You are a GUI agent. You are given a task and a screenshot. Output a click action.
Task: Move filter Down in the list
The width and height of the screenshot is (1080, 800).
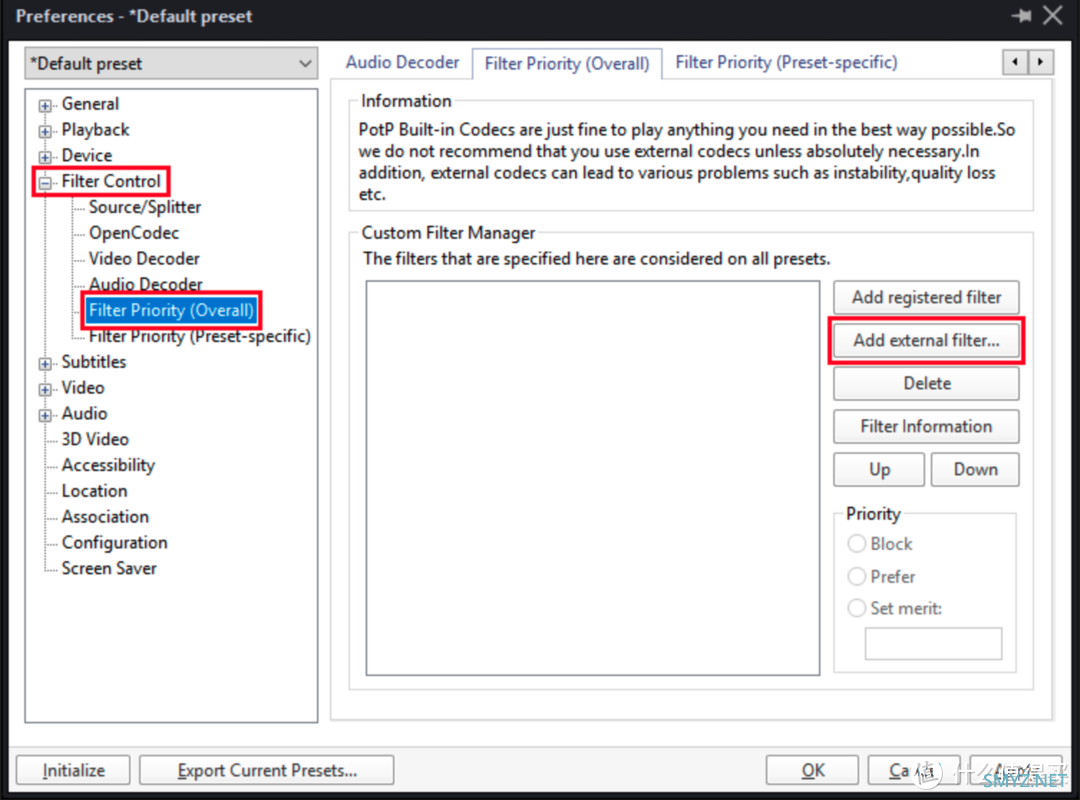click(x=975, y=469)
